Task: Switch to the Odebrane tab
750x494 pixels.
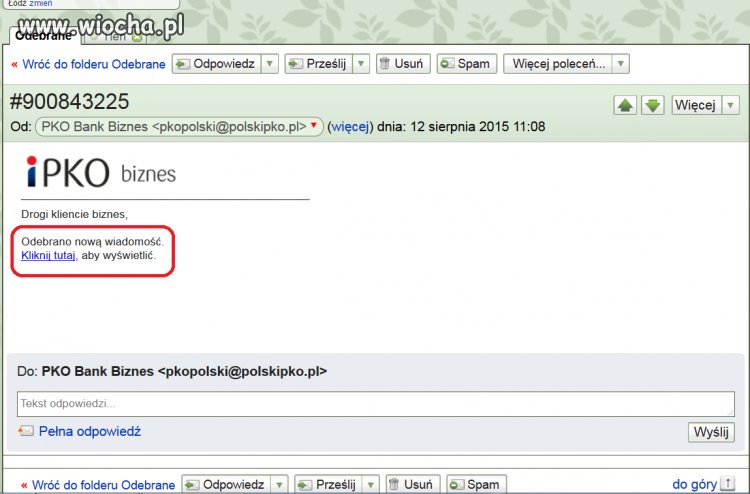Action: 43,36
